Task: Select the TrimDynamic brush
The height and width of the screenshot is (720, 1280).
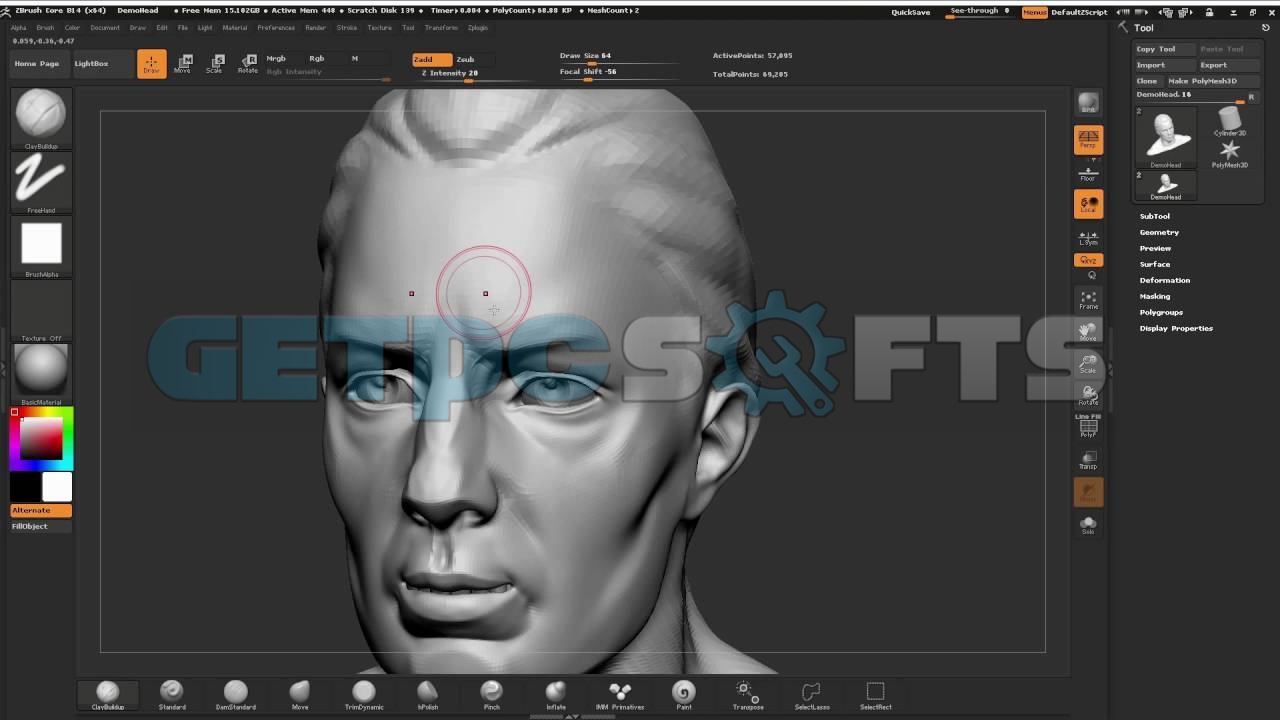Action: tap(364, 694)
